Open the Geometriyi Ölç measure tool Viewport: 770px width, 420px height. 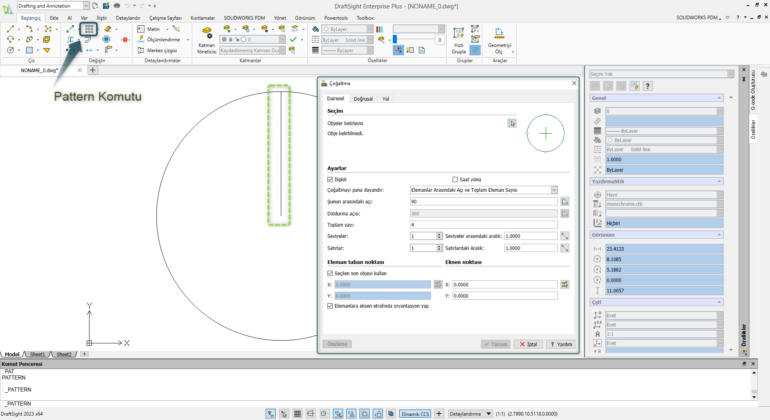pyautogui.click(x=499, y=40)
